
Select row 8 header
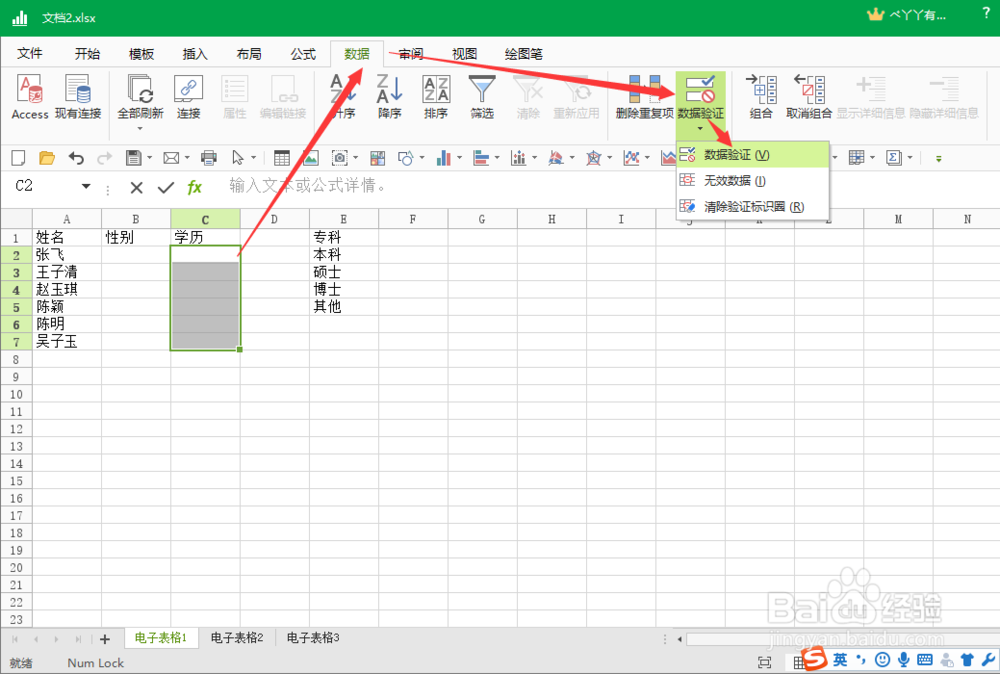[x=16, y=359]
